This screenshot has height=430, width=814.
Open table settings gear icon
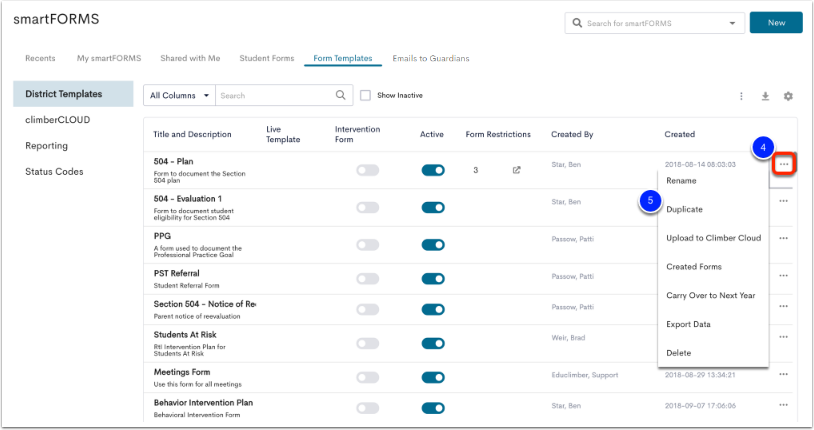pyautogui.click(x=788, y=96)
